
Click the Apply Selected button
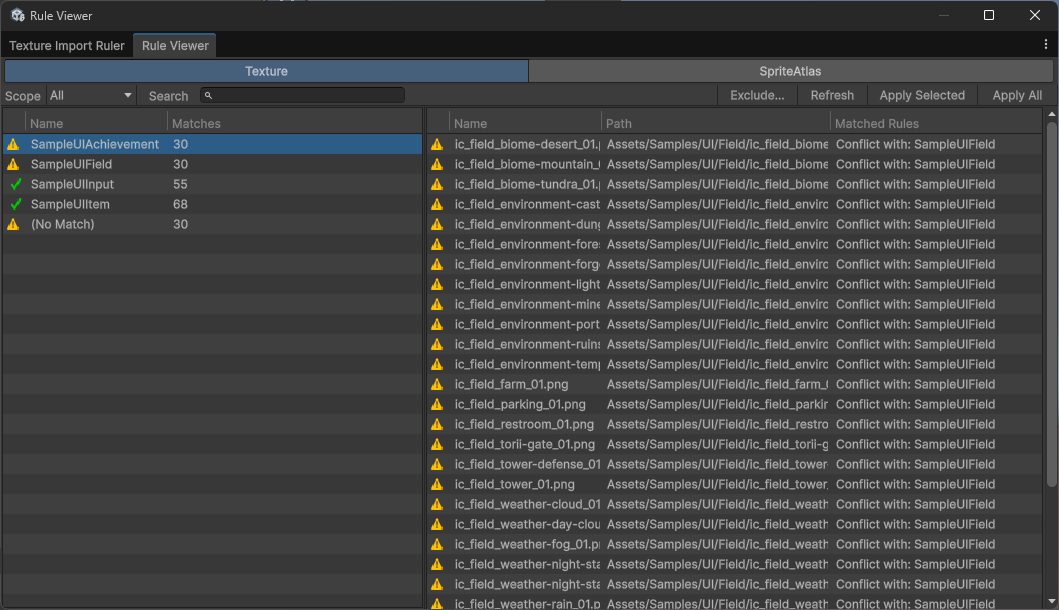click(x=922, y=95)
